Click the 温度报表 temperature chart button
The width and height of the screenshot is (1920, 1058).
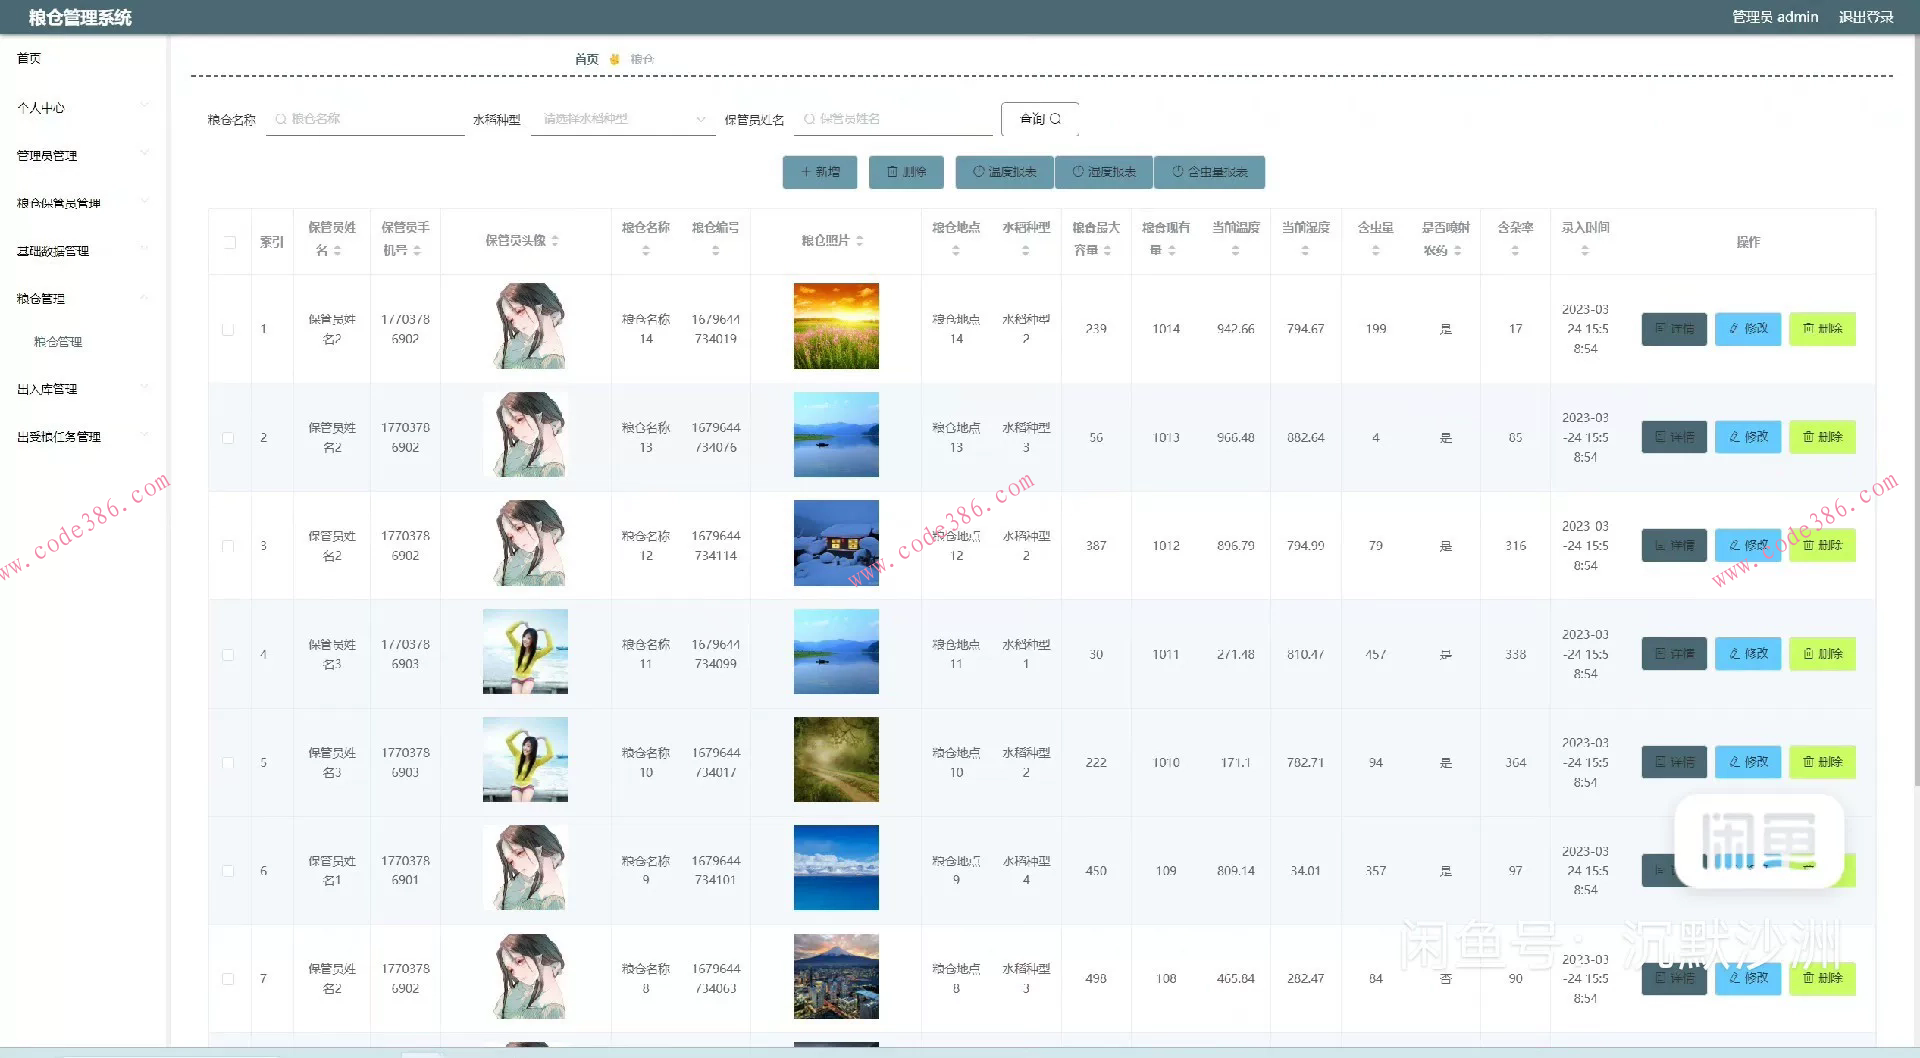[x=1004, y=172]
